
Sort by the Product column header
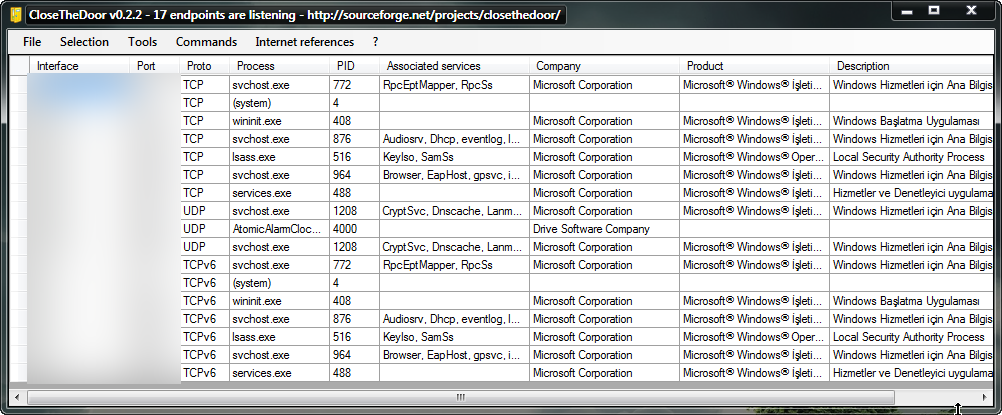[x=755, y=66]
